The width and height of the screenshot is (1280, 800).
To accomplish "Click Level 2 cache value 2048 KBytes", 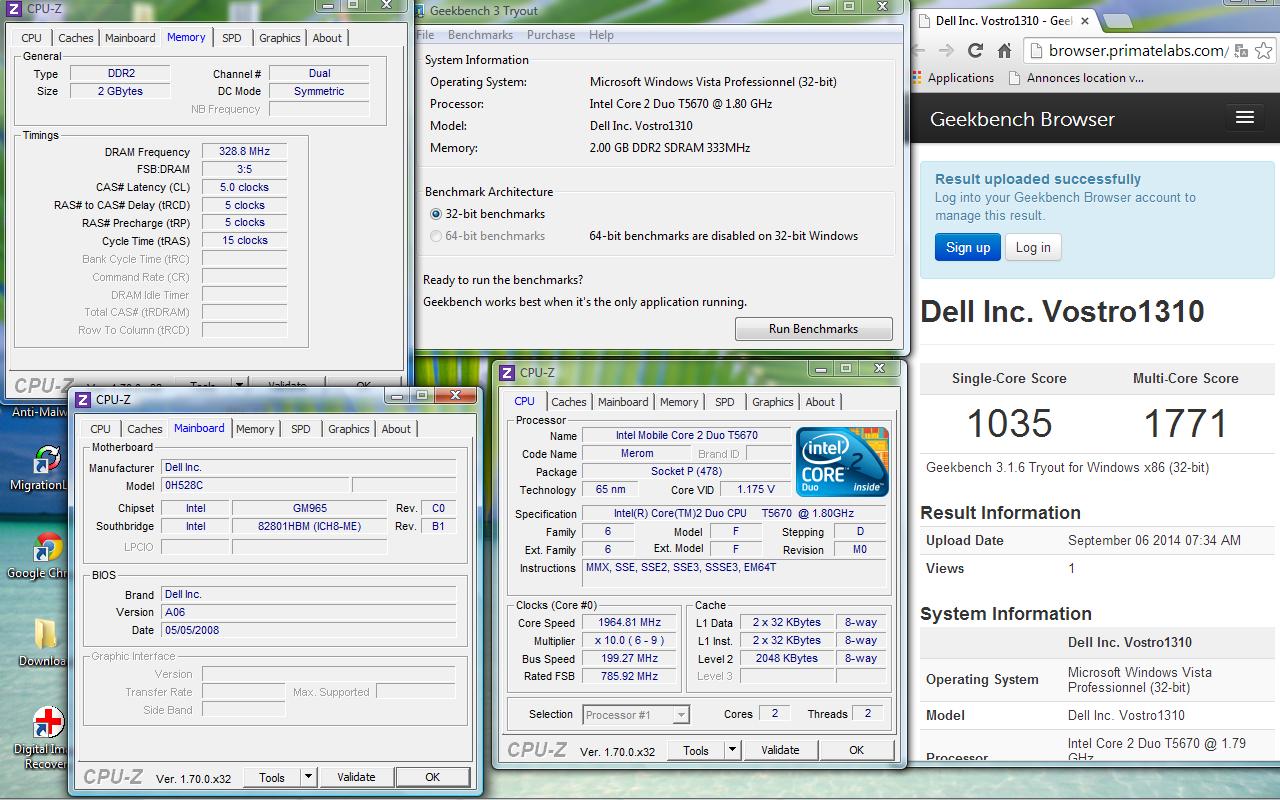I will coord(786,659).
